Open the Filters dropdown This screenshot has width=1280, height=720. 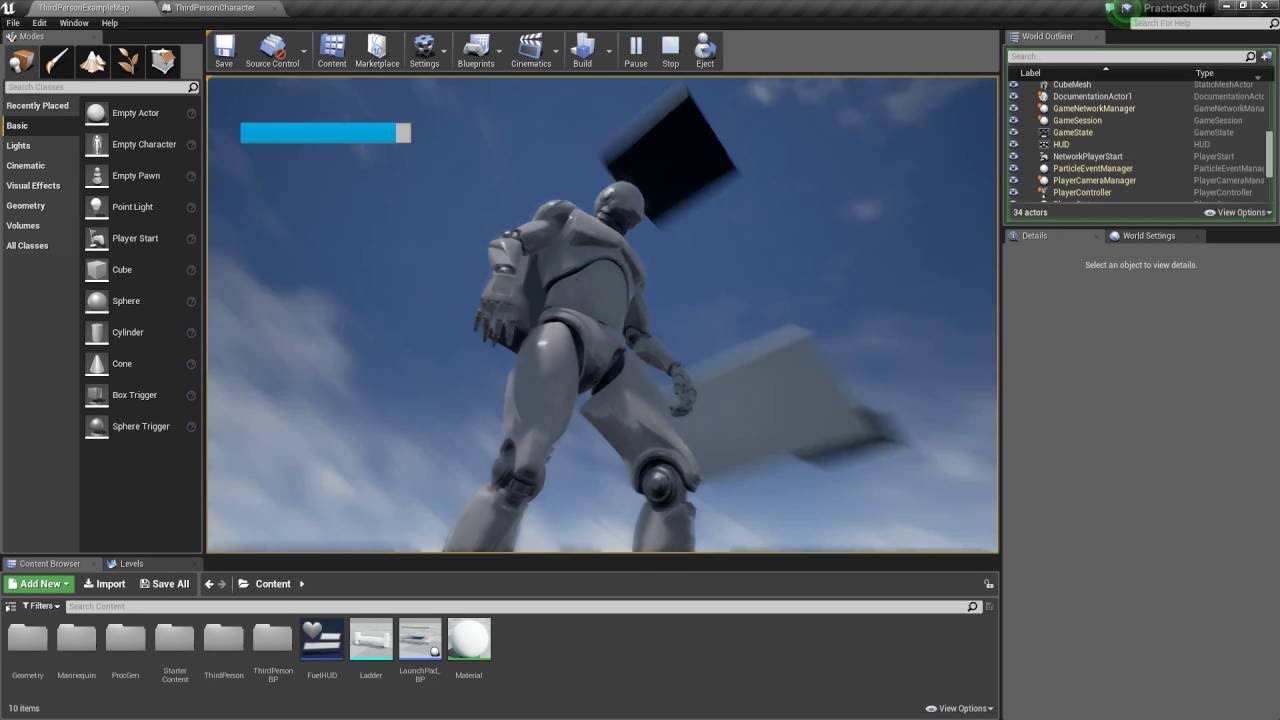(x=42, y=606)
